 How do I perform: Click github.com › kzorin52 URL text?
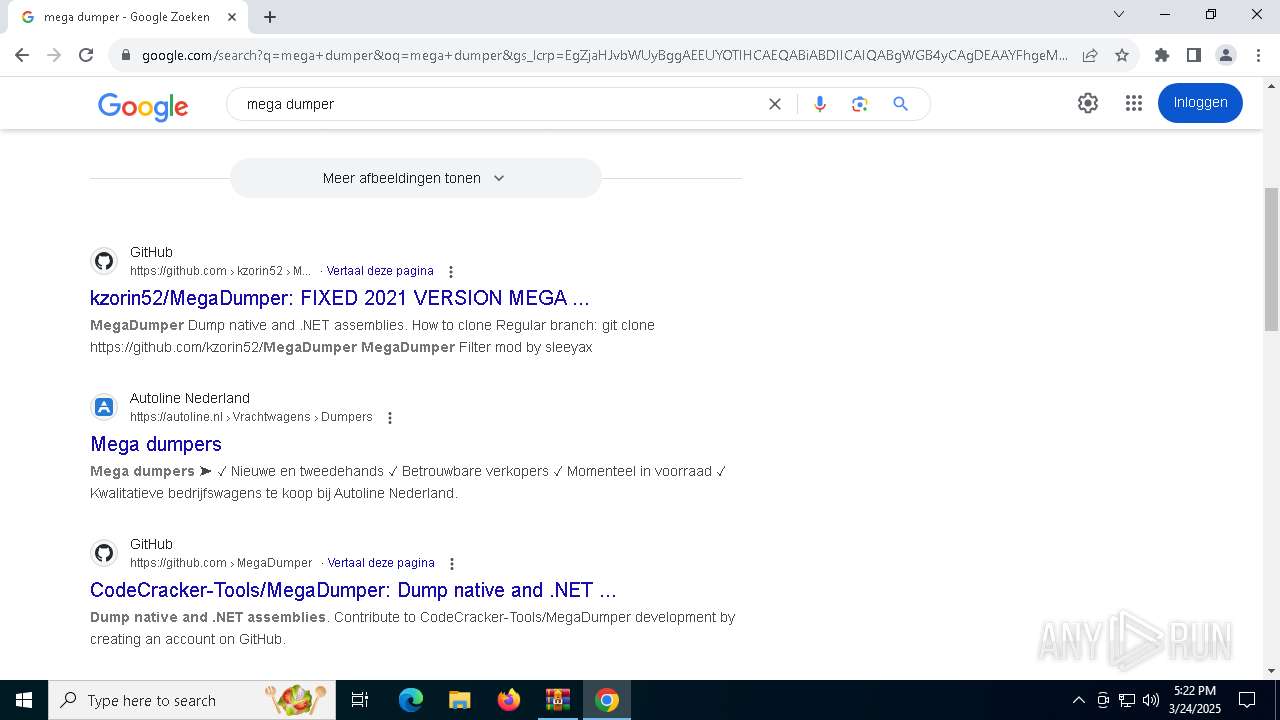pos(220,271)
